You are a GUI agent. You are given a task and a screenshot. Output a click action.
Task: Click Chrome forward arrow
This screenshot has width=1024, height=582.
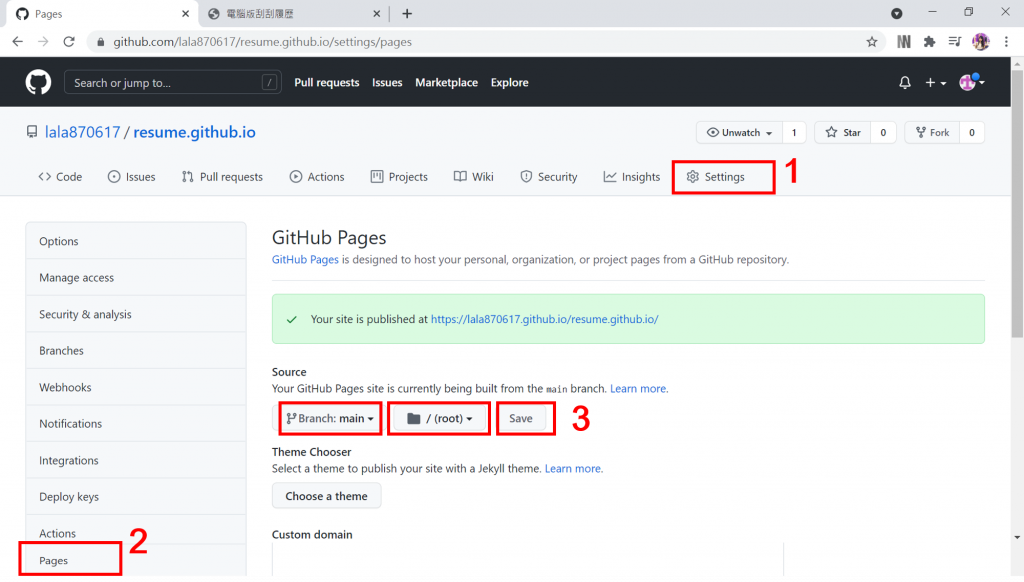point(43,42)
